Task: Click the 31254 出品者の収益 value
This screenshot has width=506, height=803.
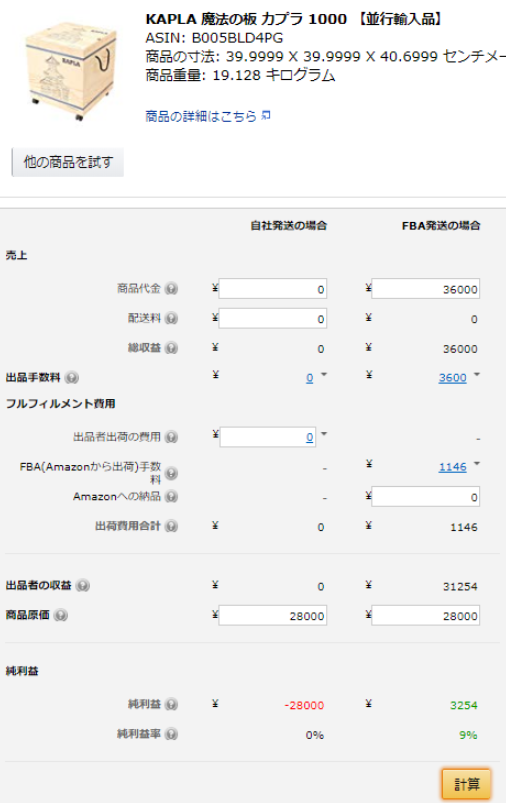Action: point(460,586)
